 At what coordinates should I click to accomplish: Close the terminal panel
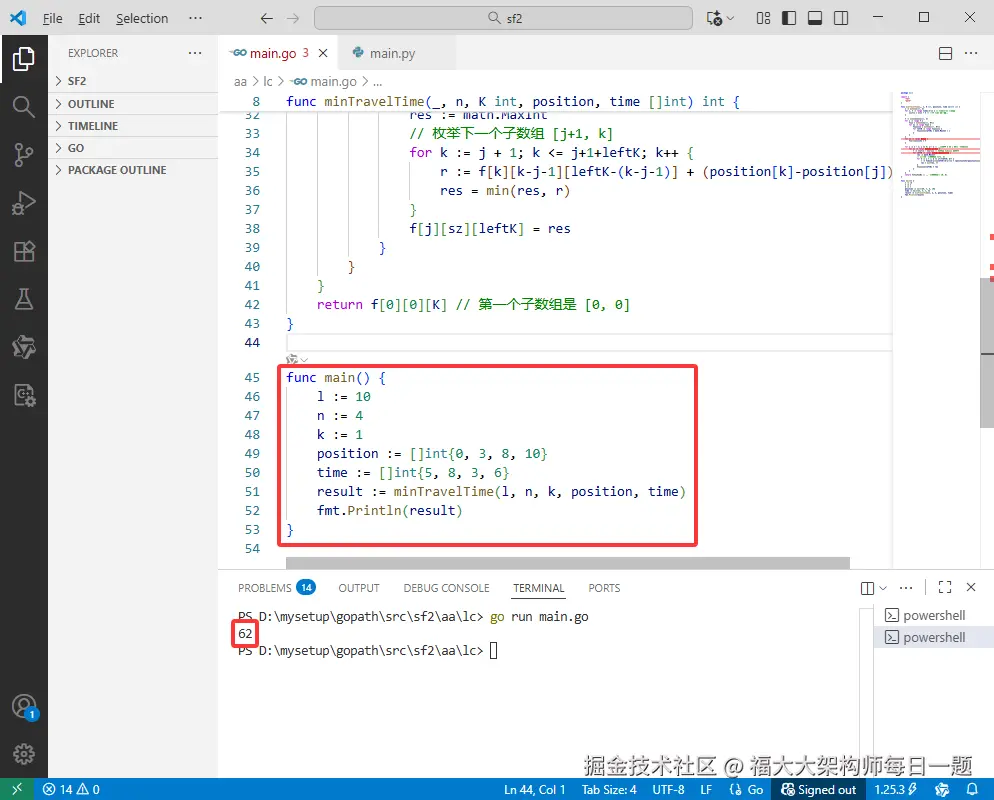point(971,588)
